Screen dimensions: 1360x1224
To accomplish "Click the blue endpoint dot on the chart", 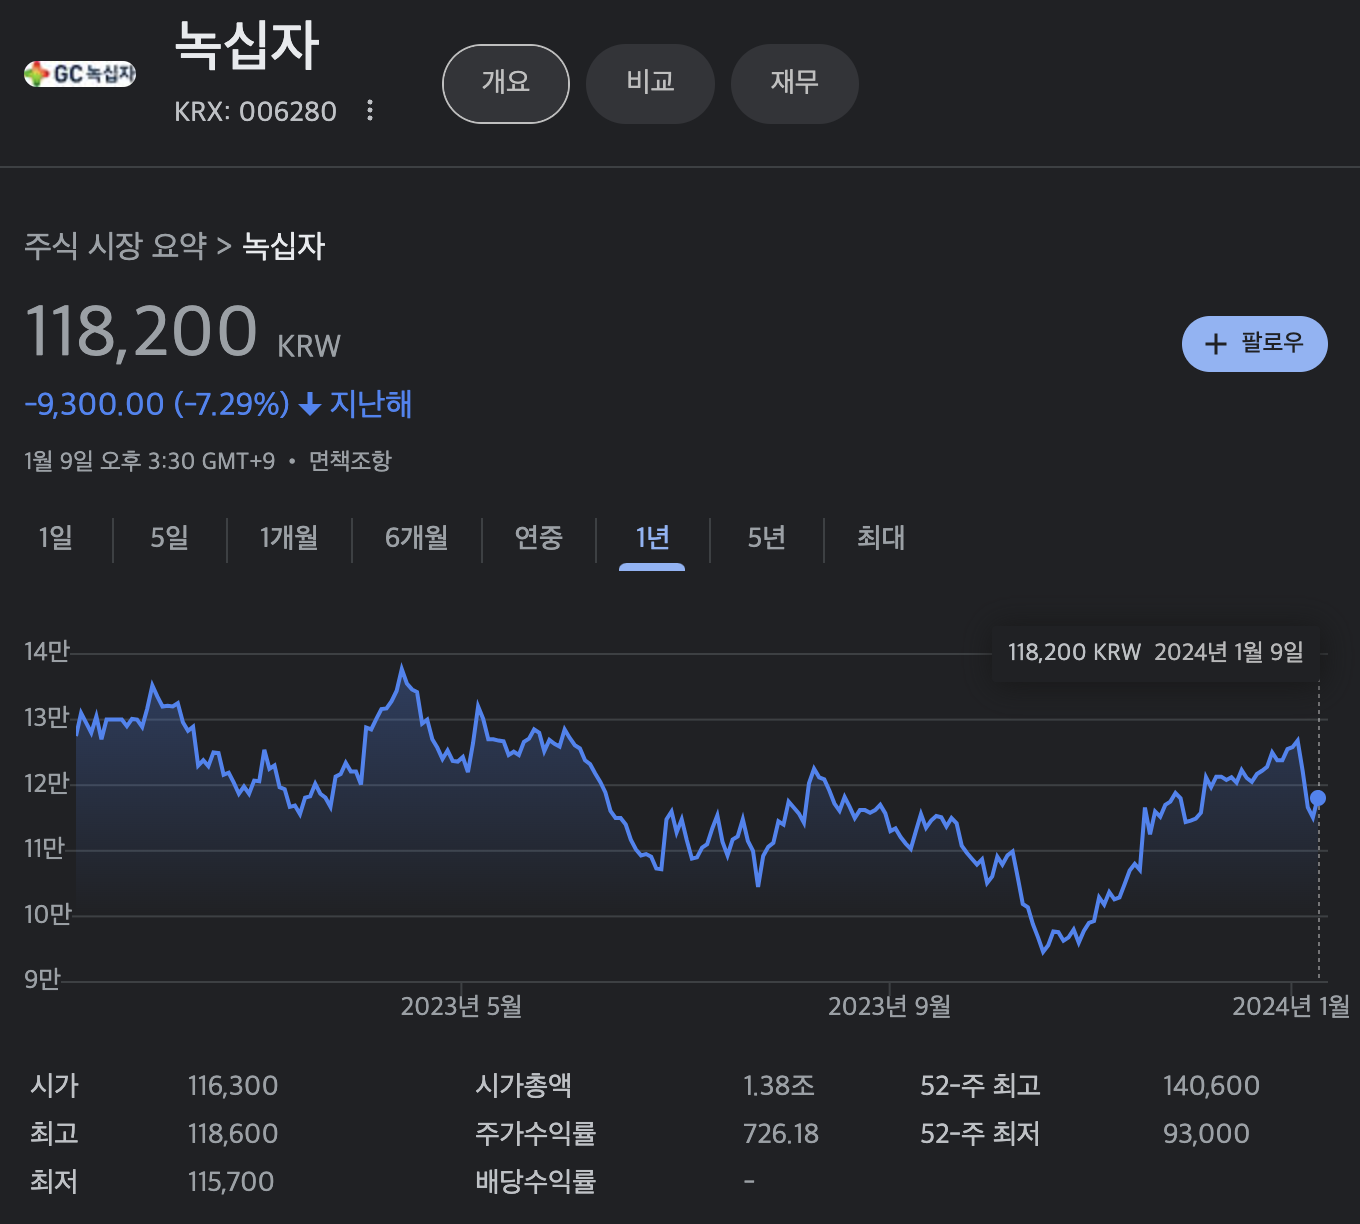I will click(x=1318, y=798).
